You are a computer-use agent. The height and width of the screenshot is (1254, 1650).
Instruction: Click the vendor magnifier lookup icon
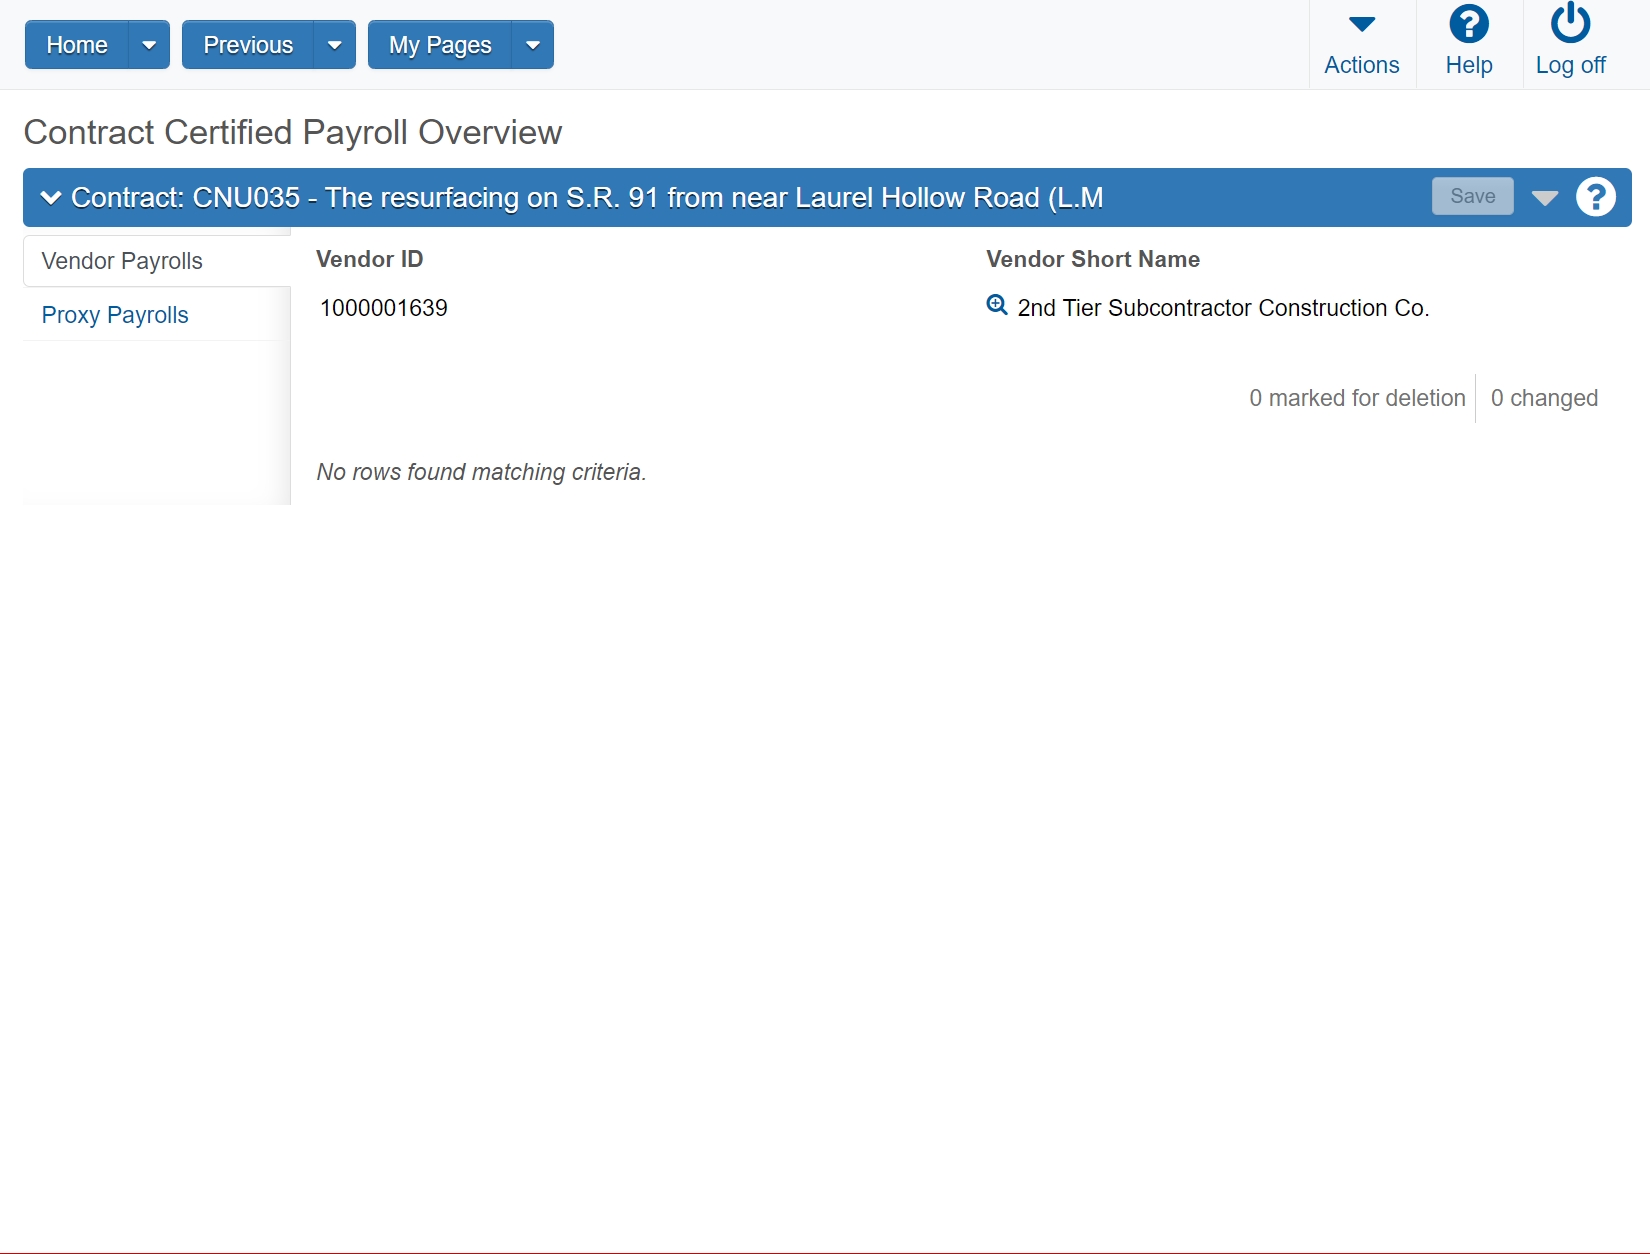click(x=997, y=306)
